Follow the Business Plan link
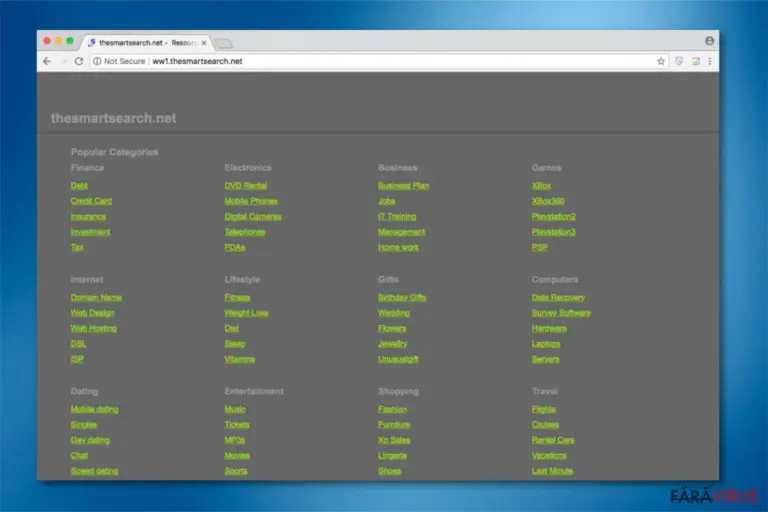 pos(403,186)
